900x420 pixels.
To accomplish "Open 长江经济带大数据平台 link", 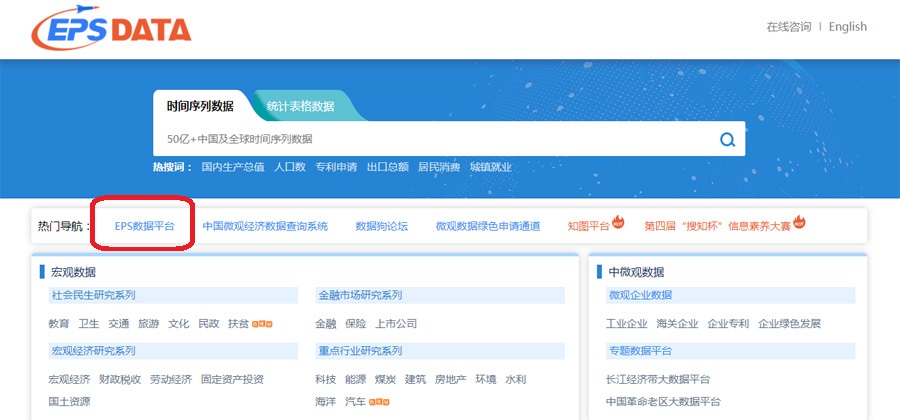I will (658, 379).
